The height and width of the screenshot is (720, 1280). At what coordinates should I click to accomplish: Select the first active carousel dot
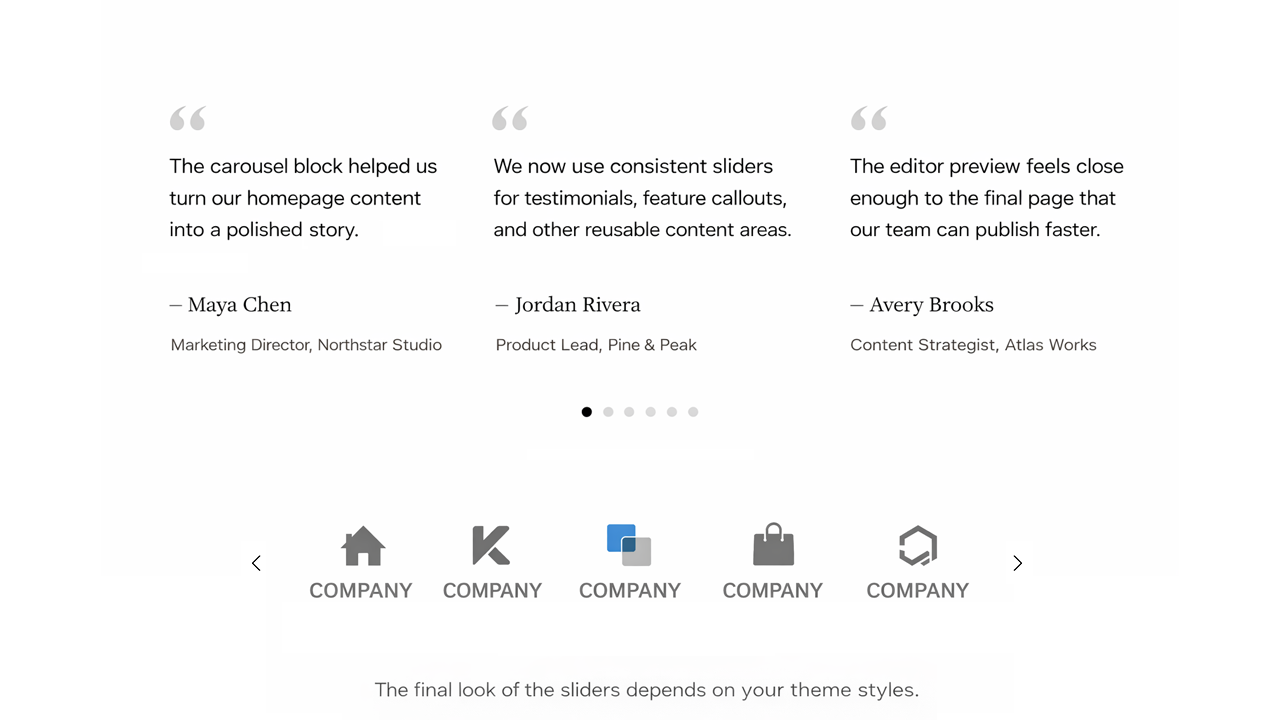click(x=587, y=412)
